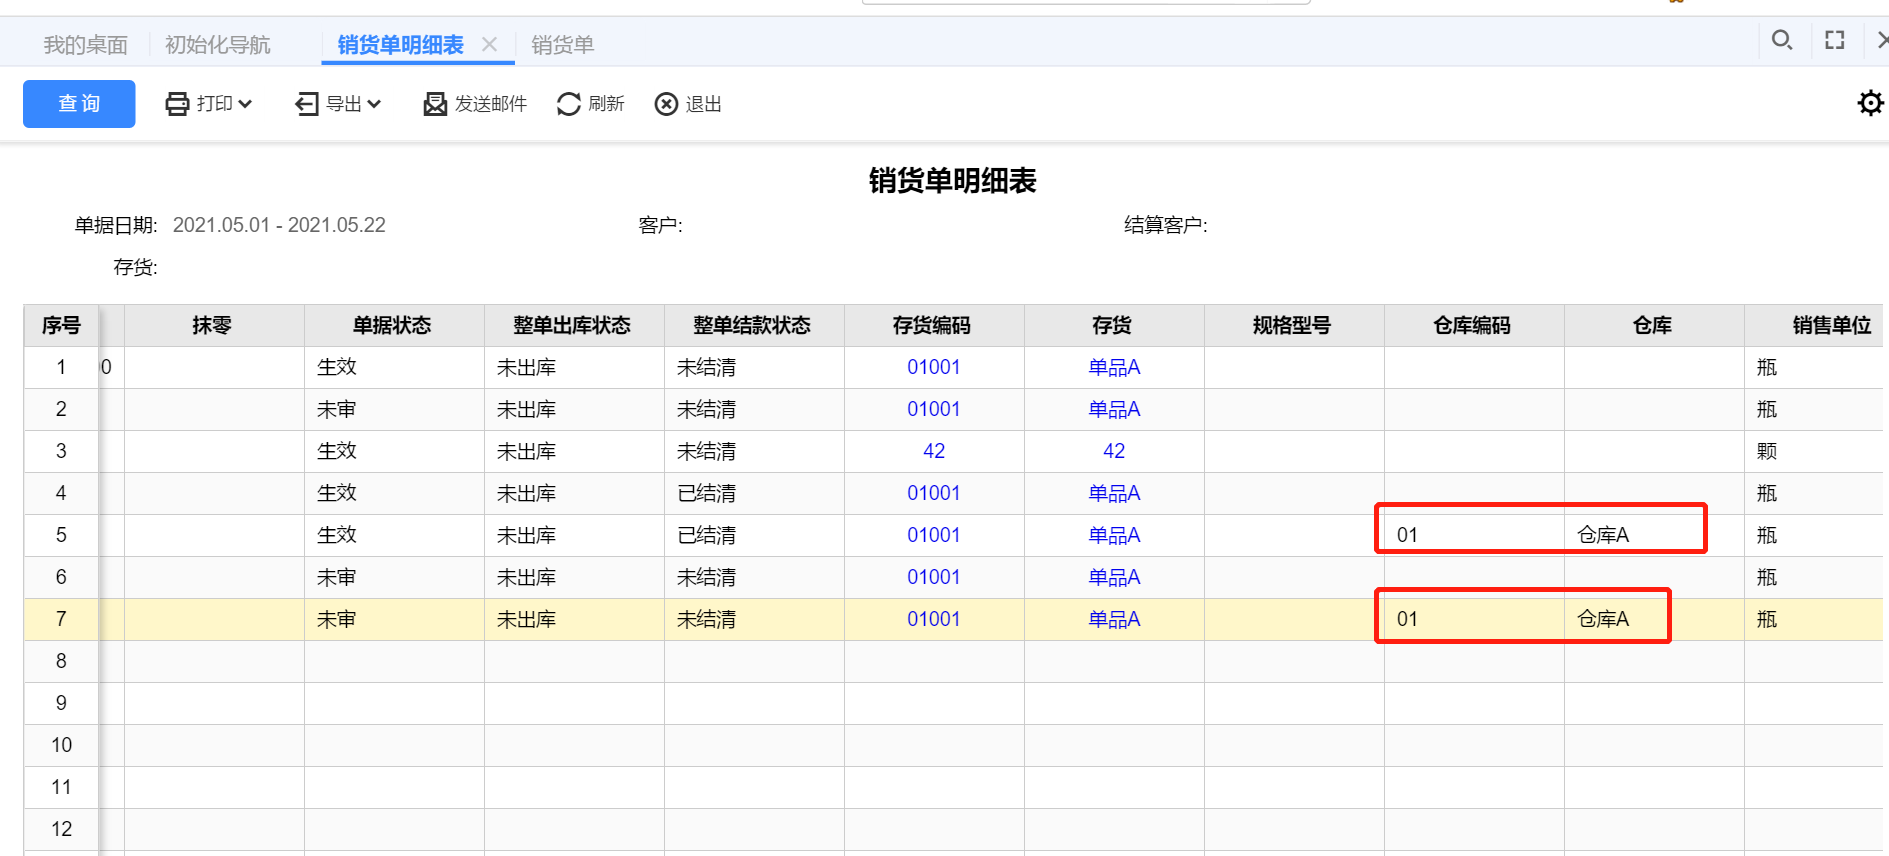This screenshot has width=1889, height=856.
Task: Open the settings gear icon
Action: coord(1870,103)
